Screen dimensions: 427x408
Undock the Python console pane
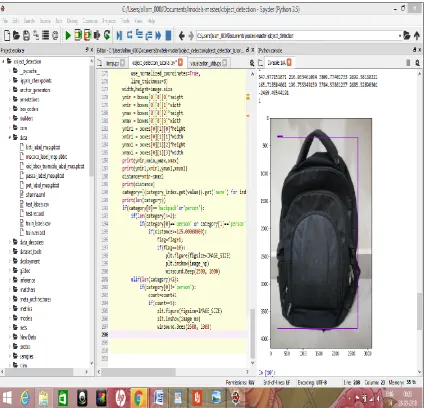tap(415, 50)
